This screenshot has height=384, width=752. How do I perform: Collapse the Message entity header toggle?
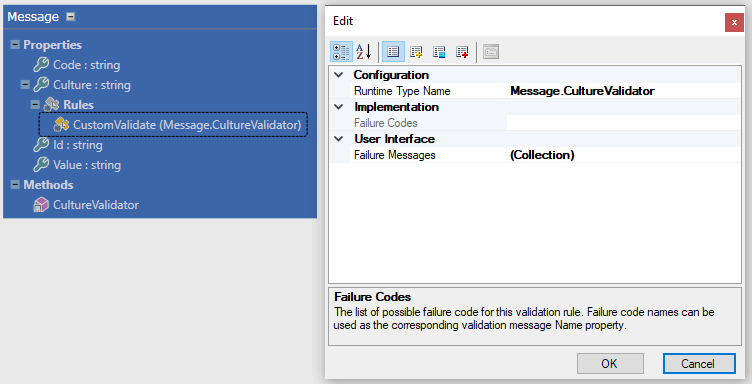pyautogui.click(x=70, y=17)
